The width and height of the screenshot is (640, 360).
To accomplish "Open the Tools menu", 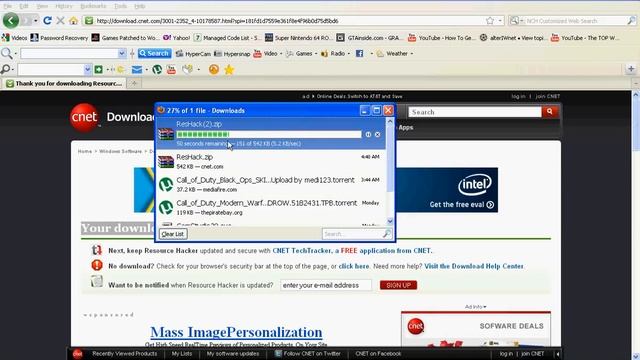I will click(120, 6).
